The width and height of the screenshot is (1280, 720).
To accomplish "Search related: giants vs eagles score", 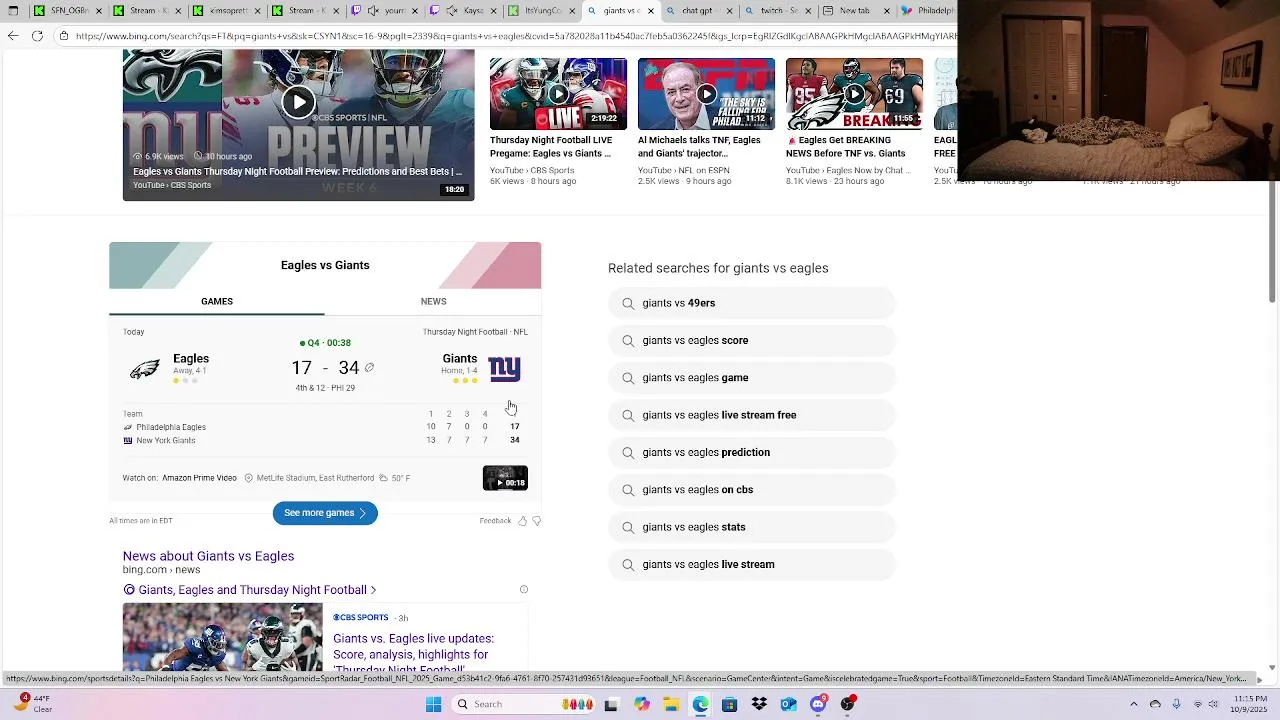I will click(x=751, y=340).
